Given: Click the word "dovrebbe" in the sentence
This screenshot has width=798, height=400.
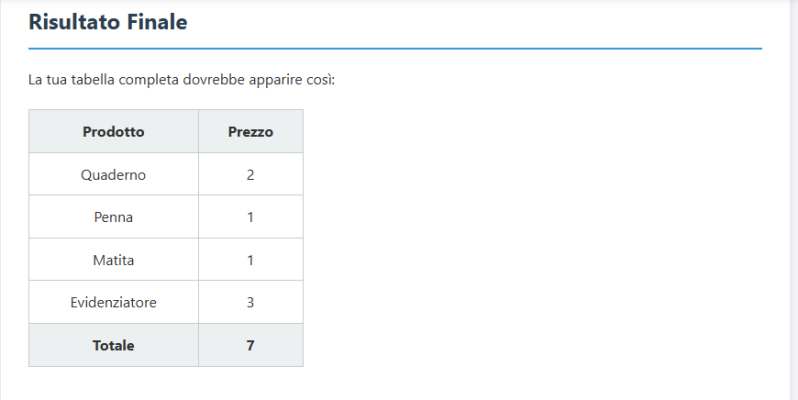Looking at the screenshot, I should [x=214, y=79].
